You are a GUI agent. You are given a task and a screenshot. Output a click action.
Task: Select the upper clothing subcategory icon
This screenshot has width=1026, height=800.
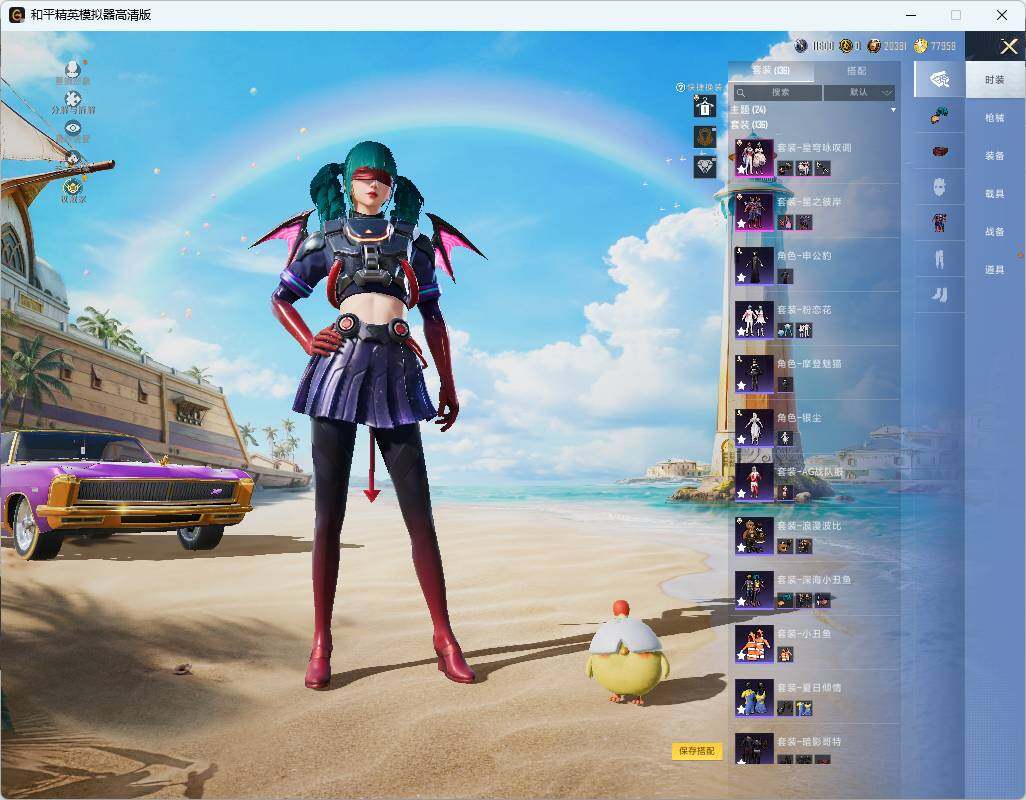coord(940,223)
